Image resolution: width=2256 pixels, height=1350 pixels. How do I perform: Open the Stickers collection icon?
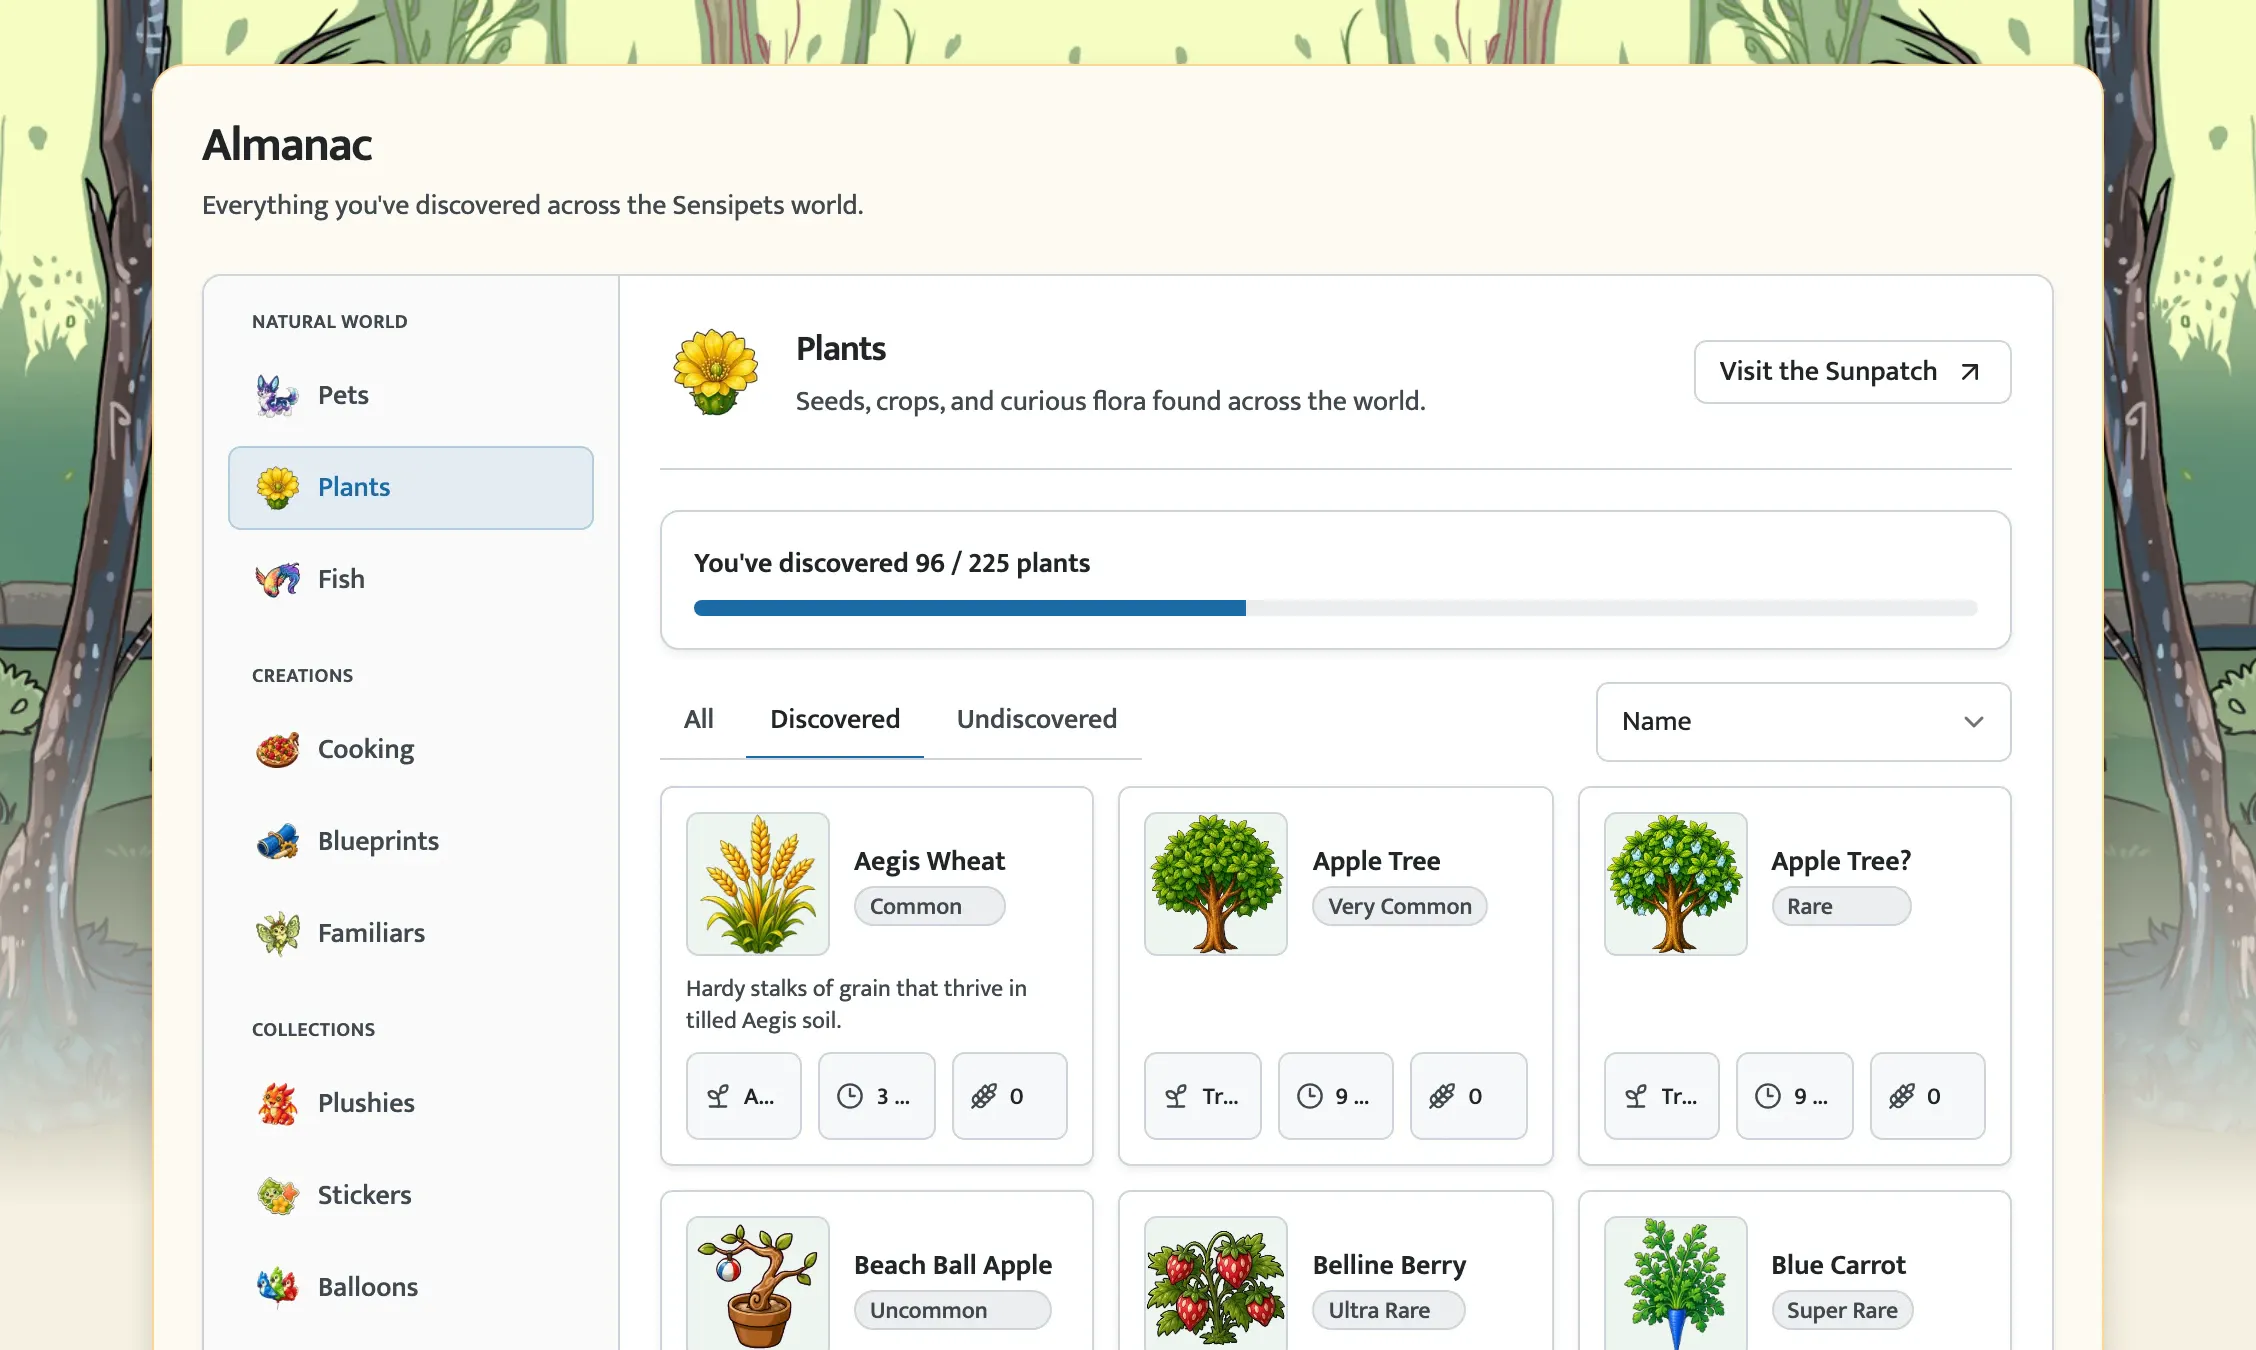point(278,1196)
